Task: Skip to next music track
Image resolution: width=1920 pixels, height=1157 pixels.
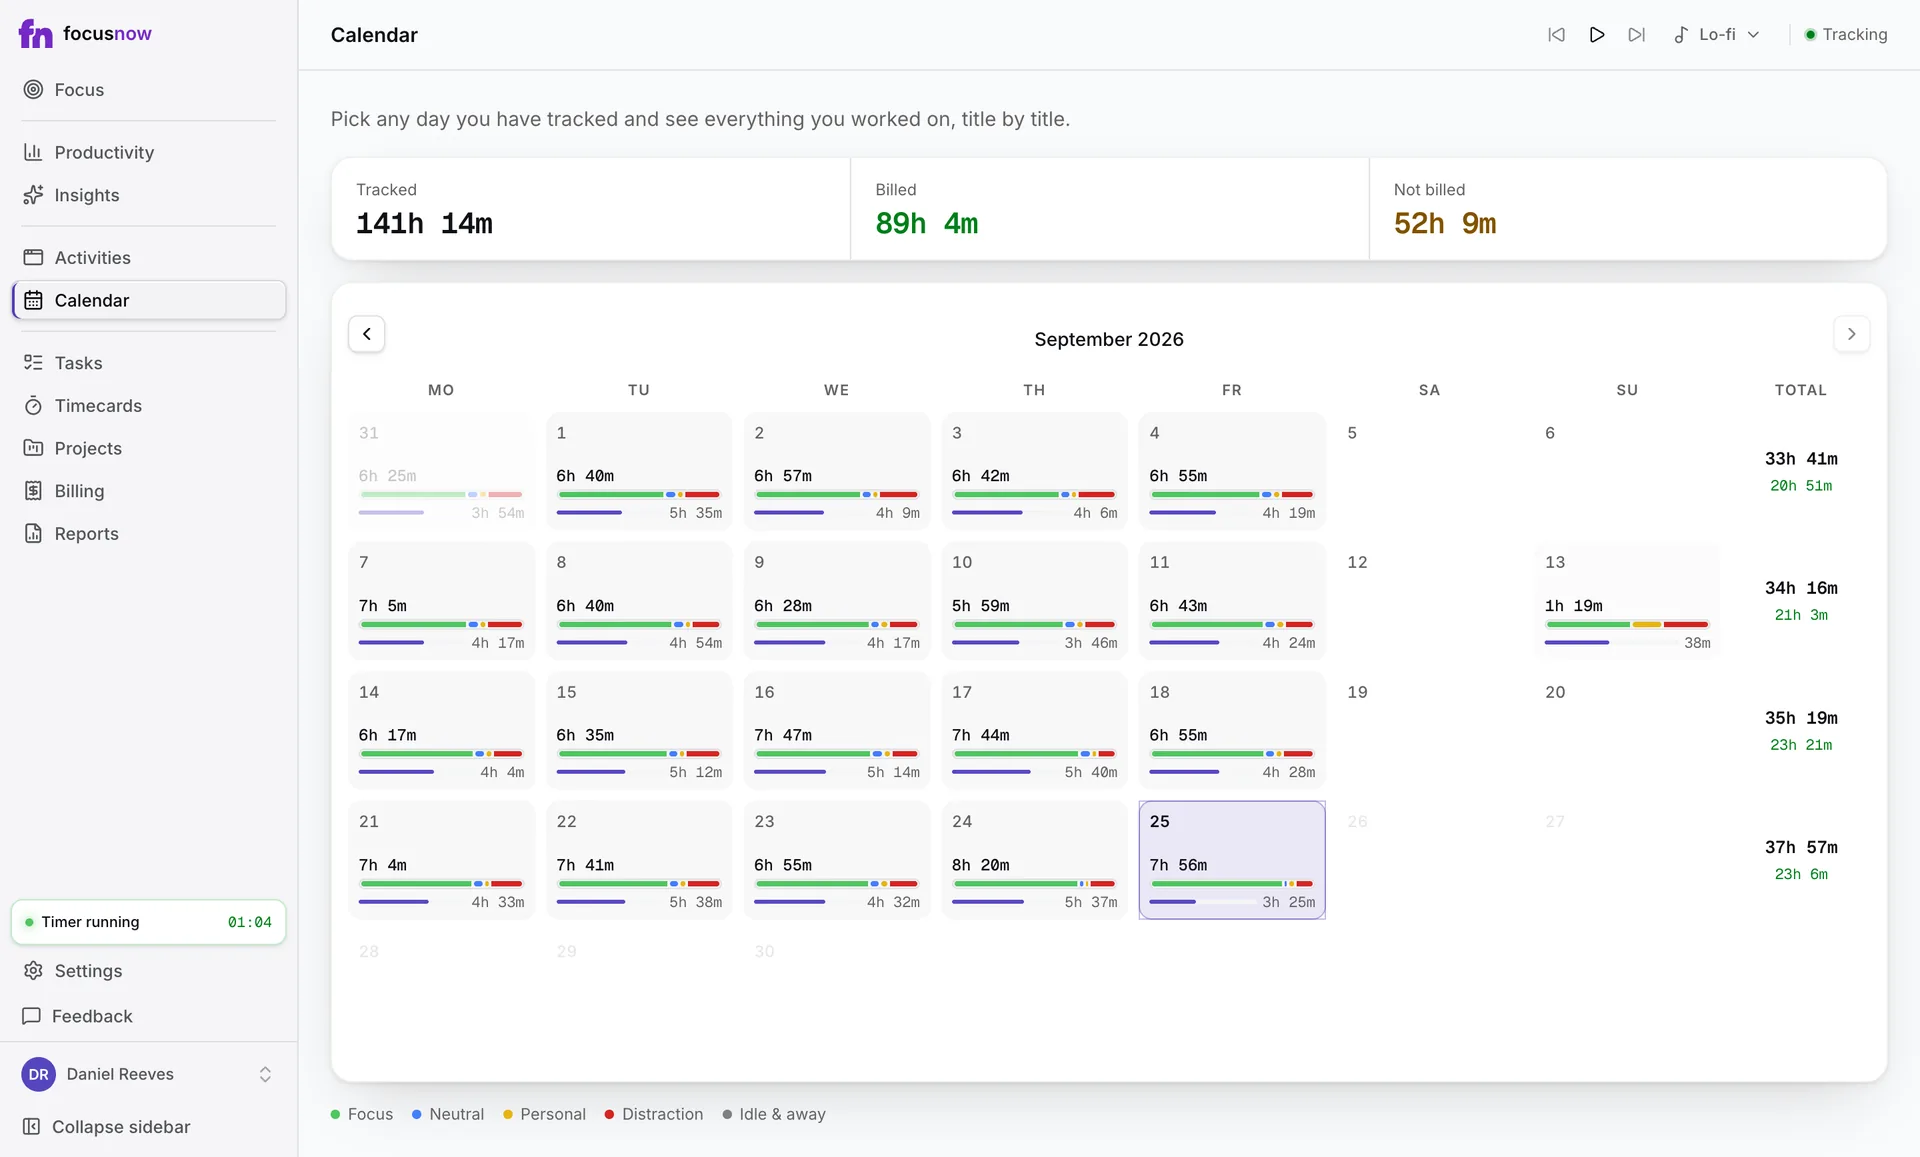Action: pos(1637,35)
